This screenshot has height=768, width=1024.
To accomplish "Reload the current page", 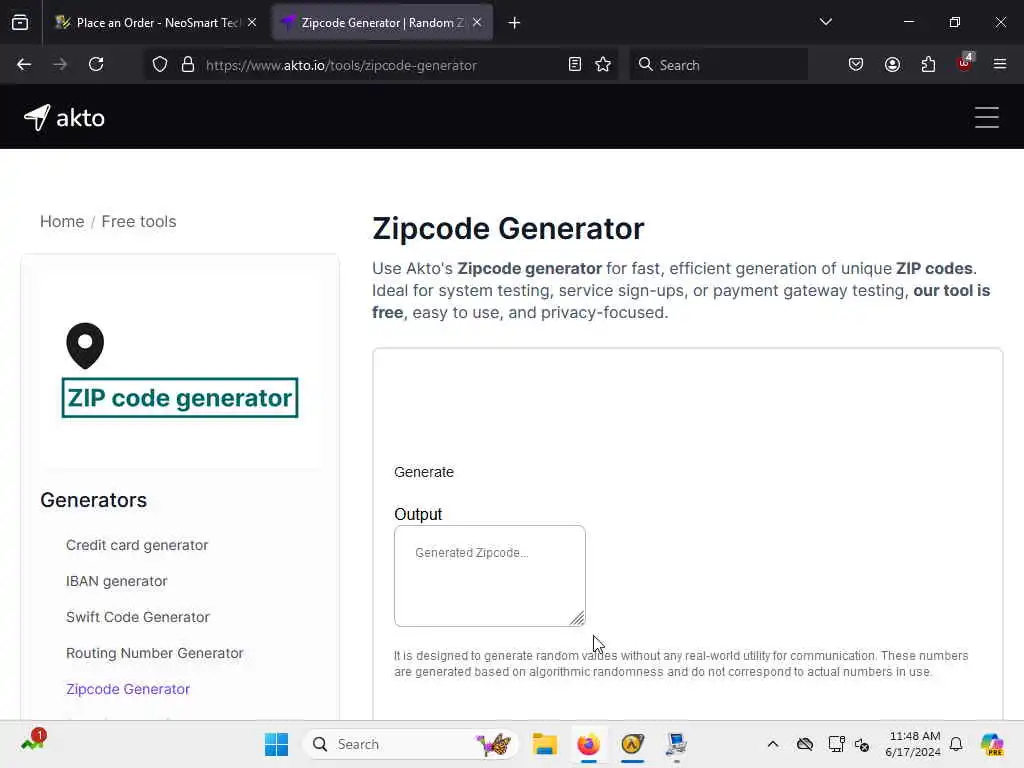I will 96,65.
